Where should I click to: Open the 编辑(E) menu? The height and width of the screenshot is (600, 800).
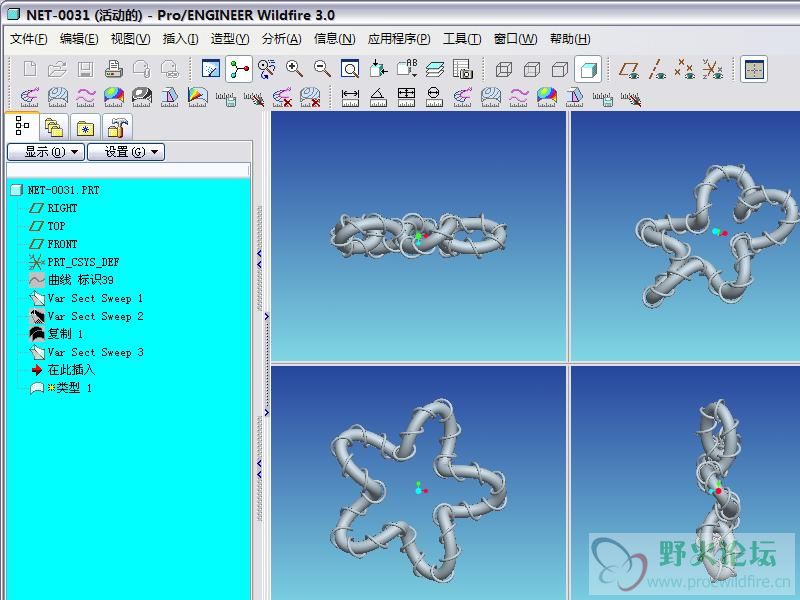pyautogui.click(x=79, y=39)
